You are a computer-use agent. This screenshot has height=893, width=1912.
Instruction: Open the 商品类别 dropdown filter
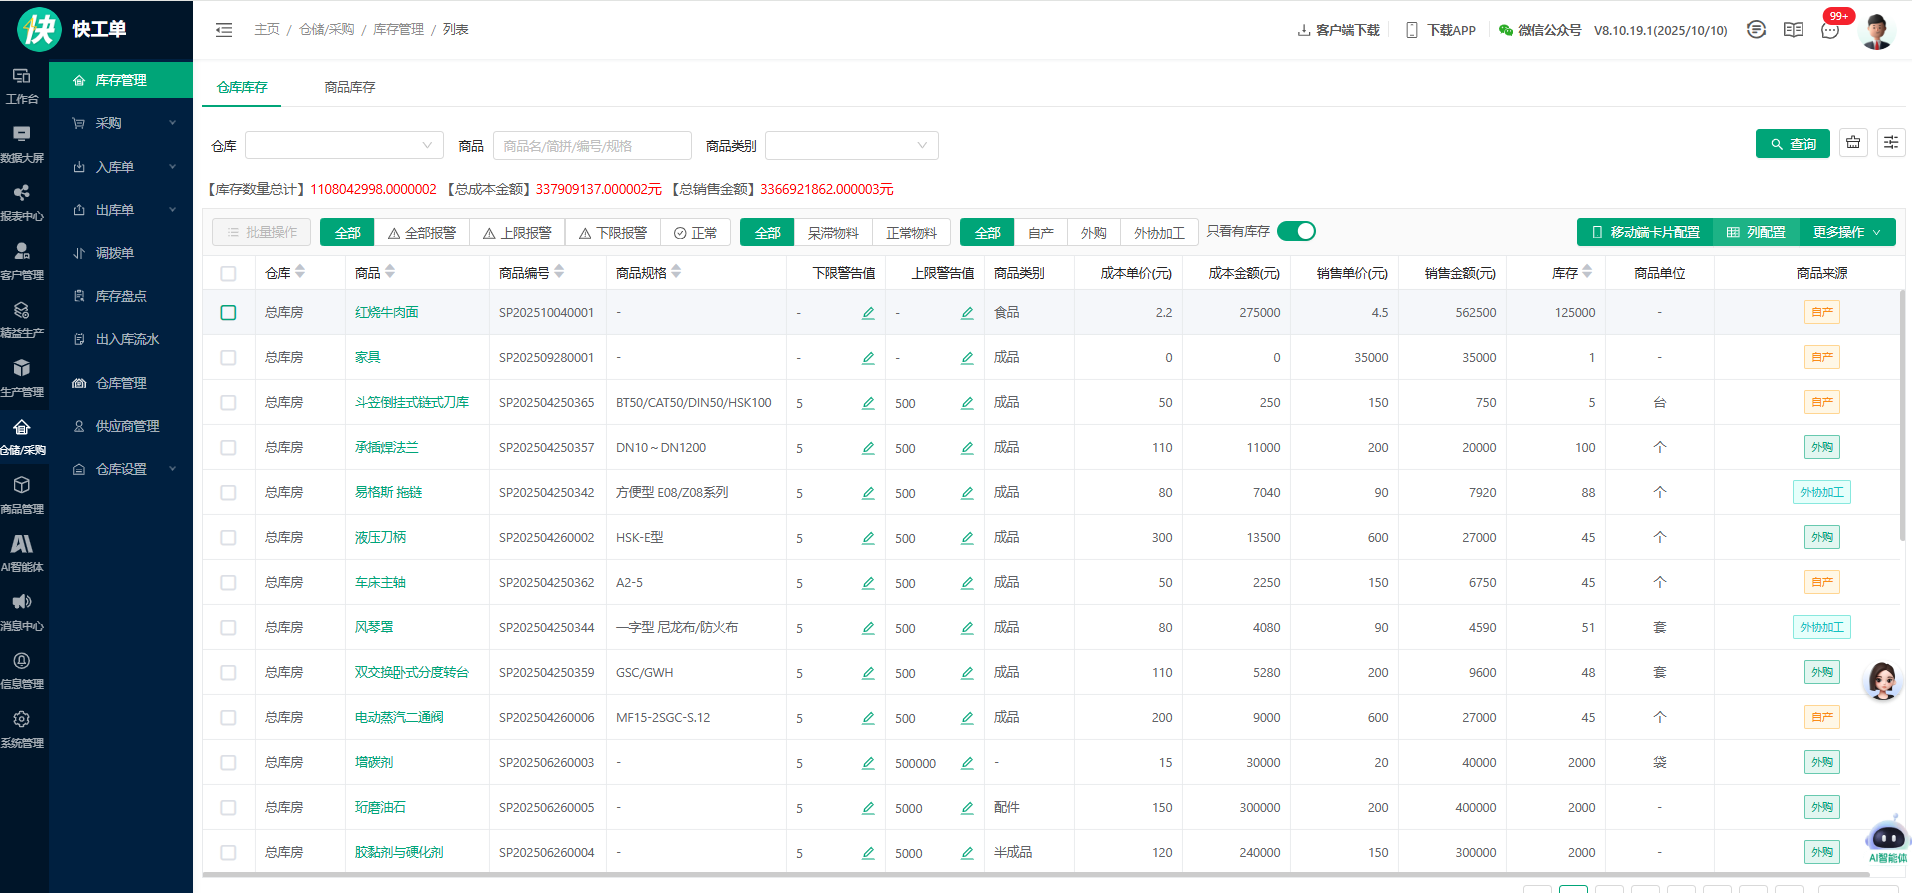(x=851, y=146)
